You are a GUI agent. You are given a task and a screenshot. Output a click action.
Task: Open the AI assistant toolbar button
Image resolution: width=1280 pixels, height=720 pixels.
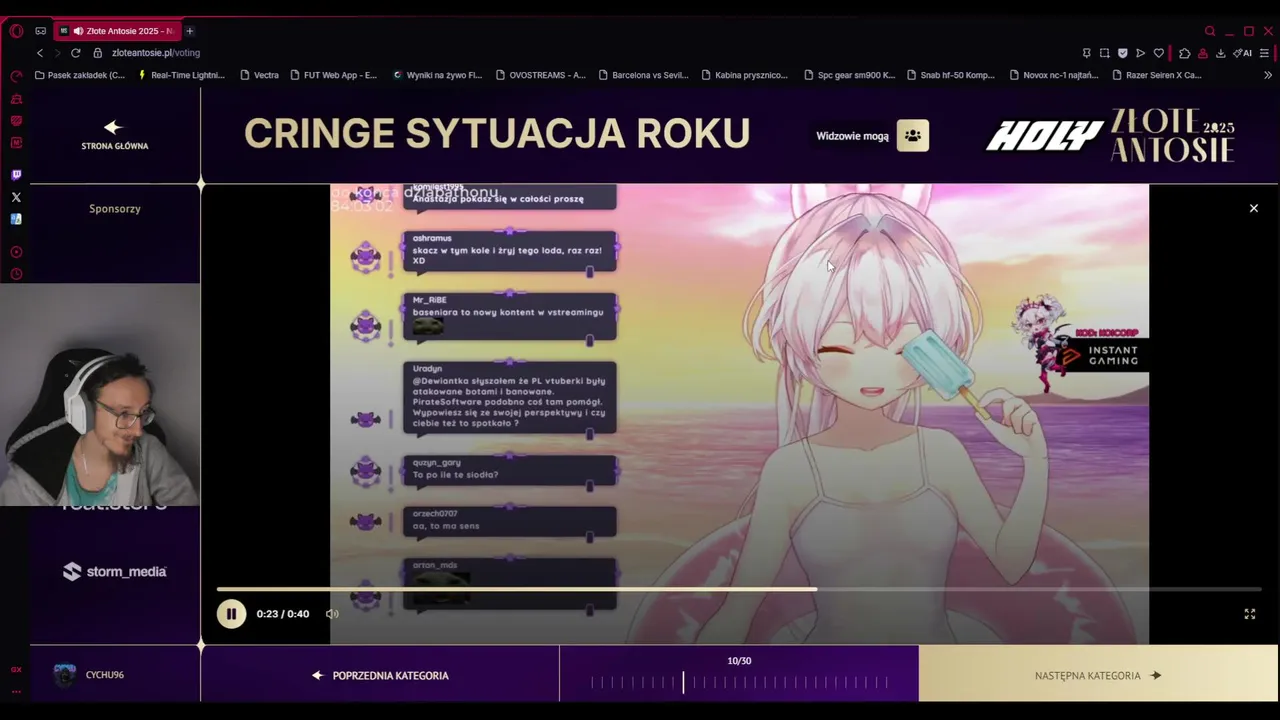tap(1242, 53)
